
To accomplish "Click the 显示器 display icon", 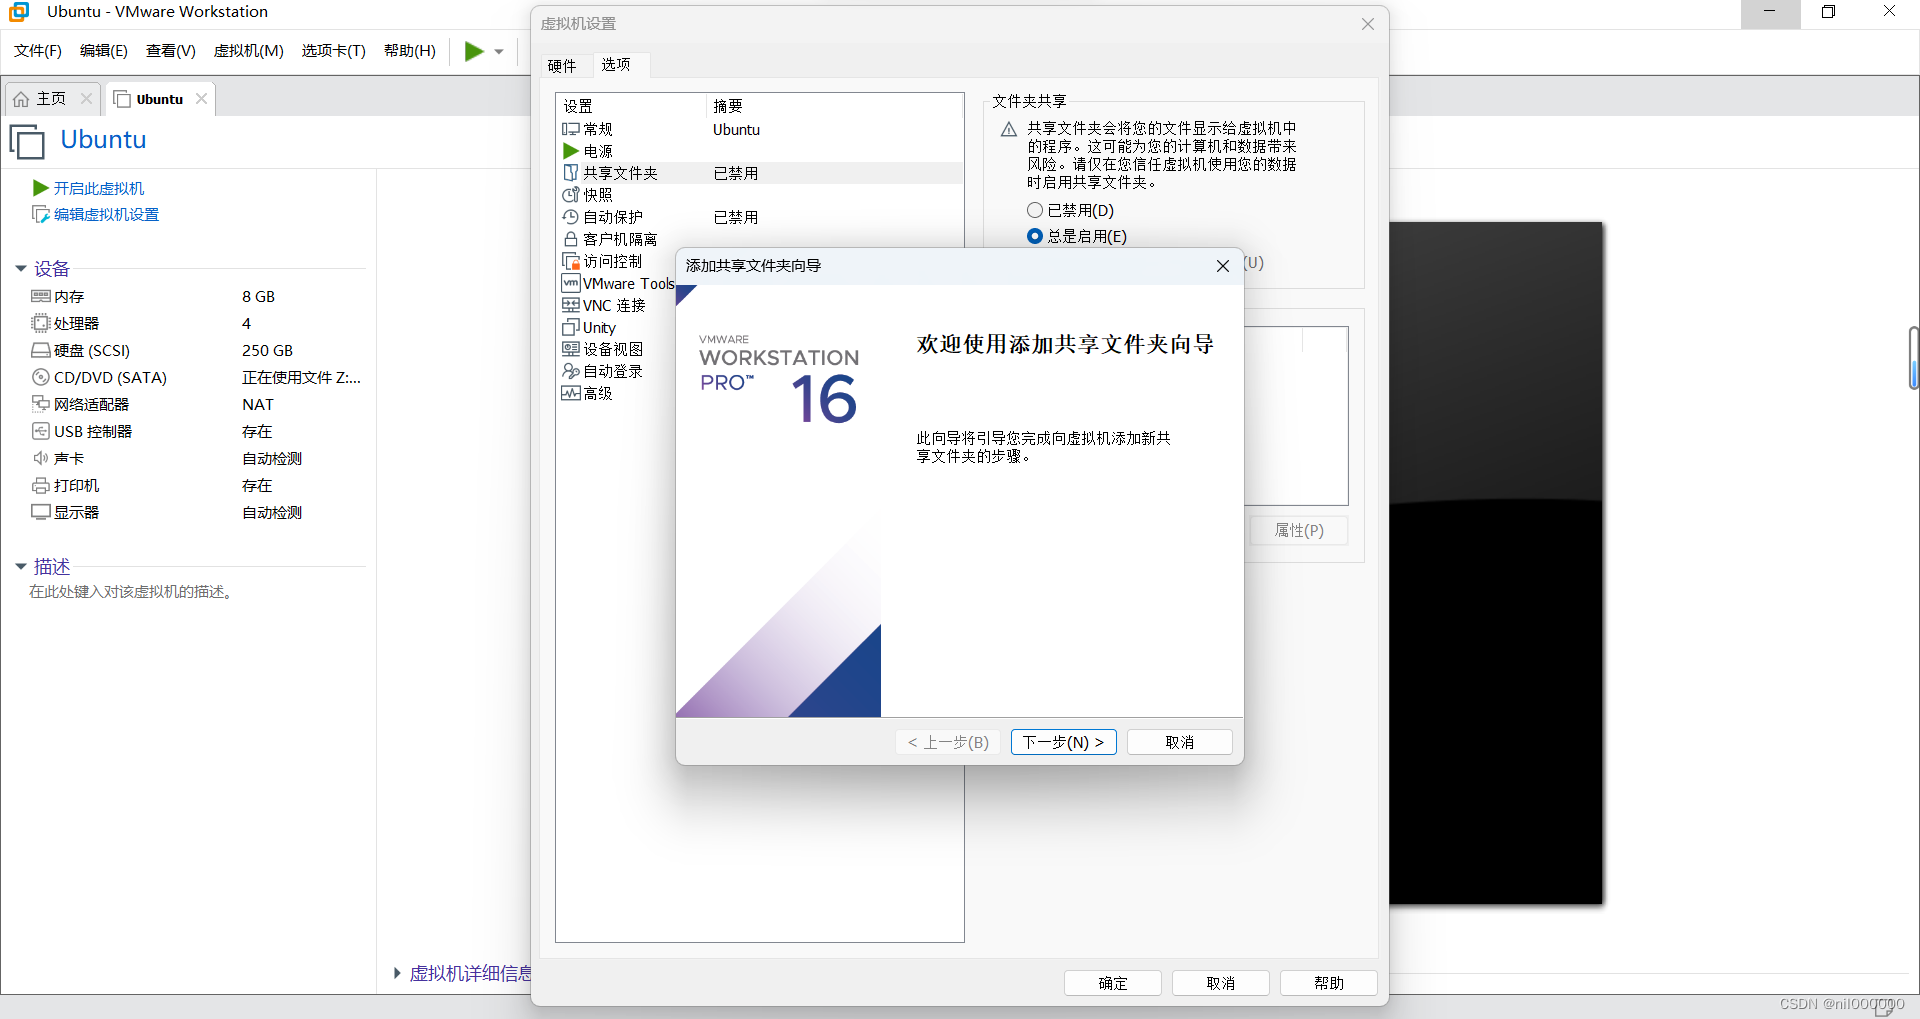I will 41,512.
